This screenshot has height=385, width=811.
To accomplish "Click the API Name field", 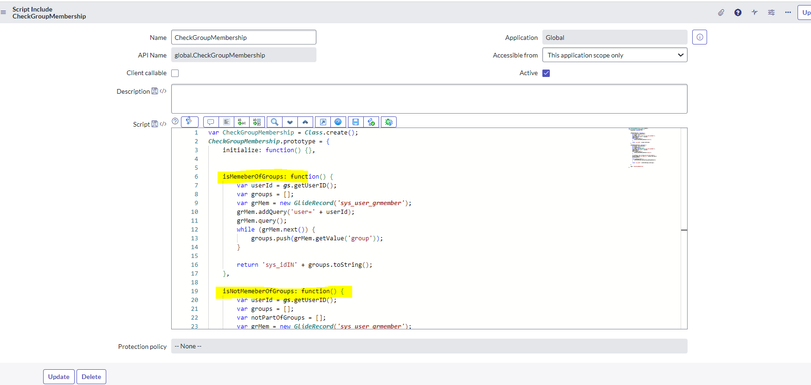I will click(x=244, y=55).
